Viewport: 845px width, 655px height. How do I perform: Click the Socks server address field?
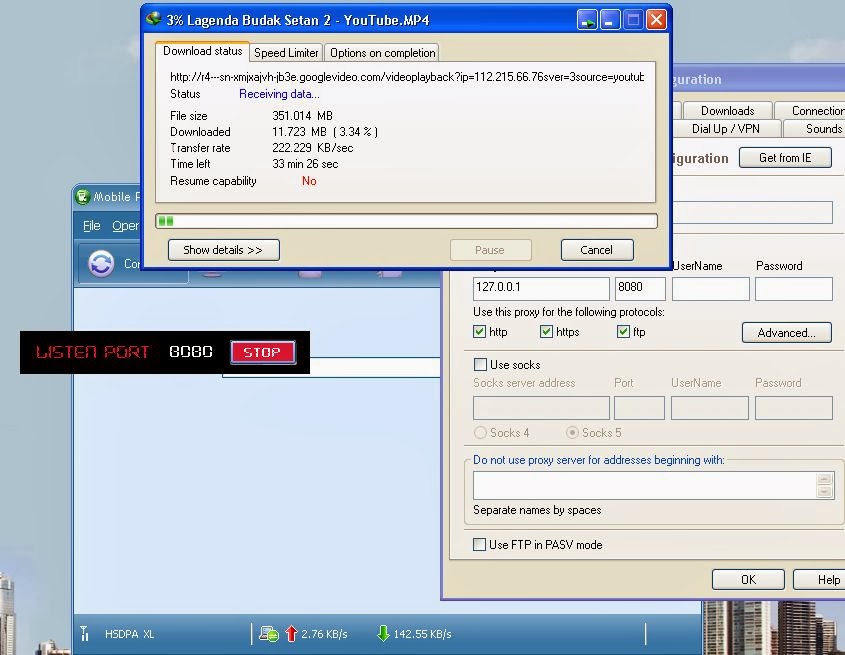coord(541,408)
